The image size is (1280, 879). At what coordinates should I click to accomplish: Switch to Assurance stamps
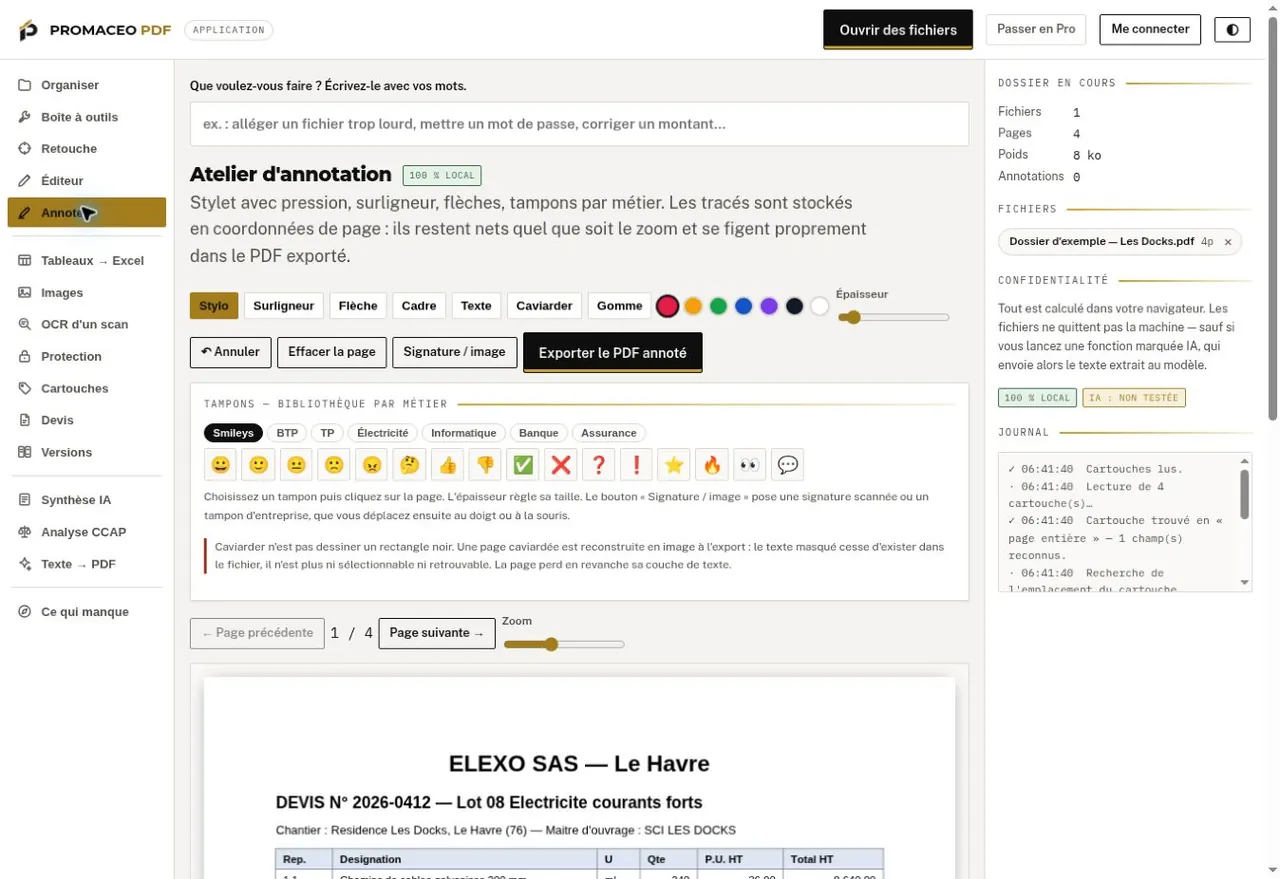(x=609, y=433)
